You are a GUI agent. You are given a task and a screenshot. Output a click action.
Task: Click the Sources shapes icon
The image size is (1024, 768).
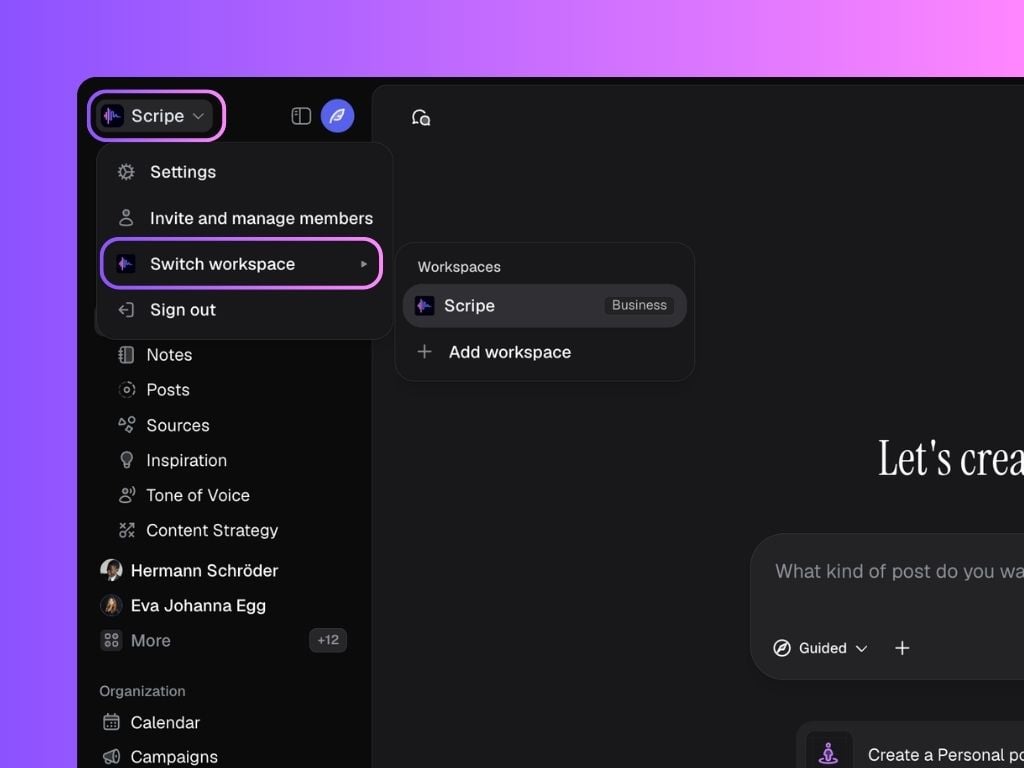tap(127, 424)
